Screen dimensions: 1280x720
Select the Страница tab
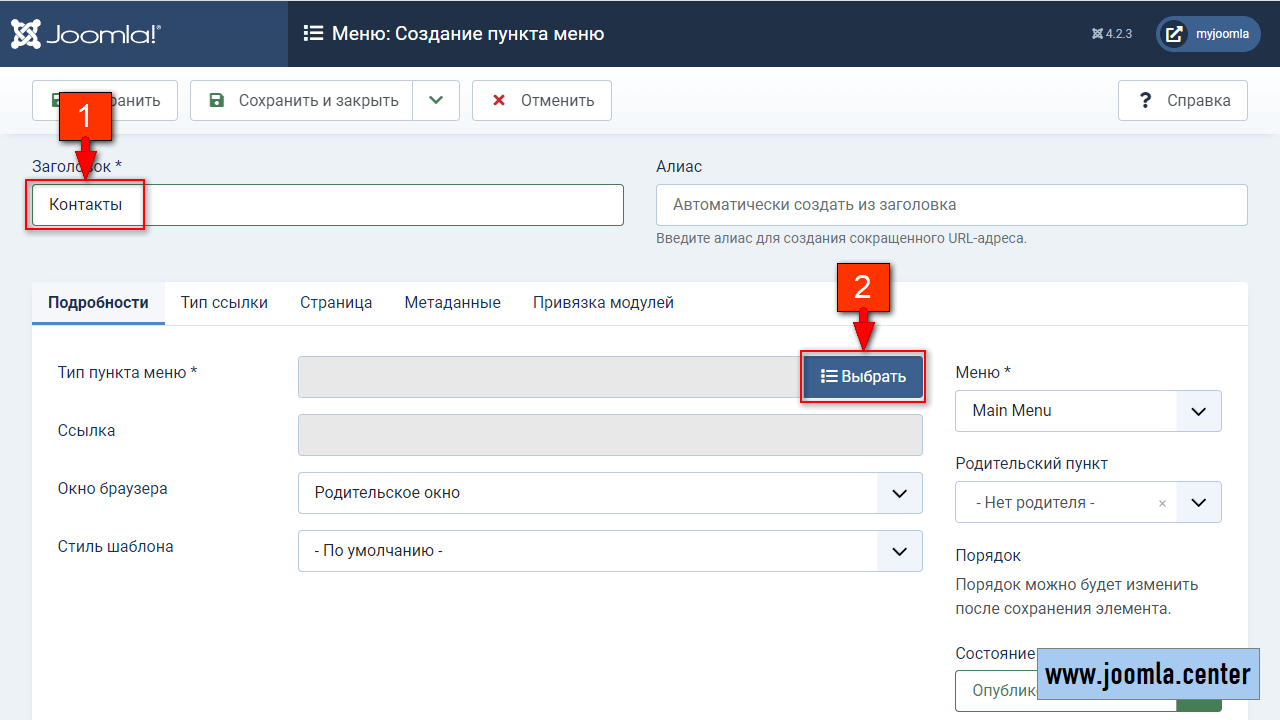336,303
